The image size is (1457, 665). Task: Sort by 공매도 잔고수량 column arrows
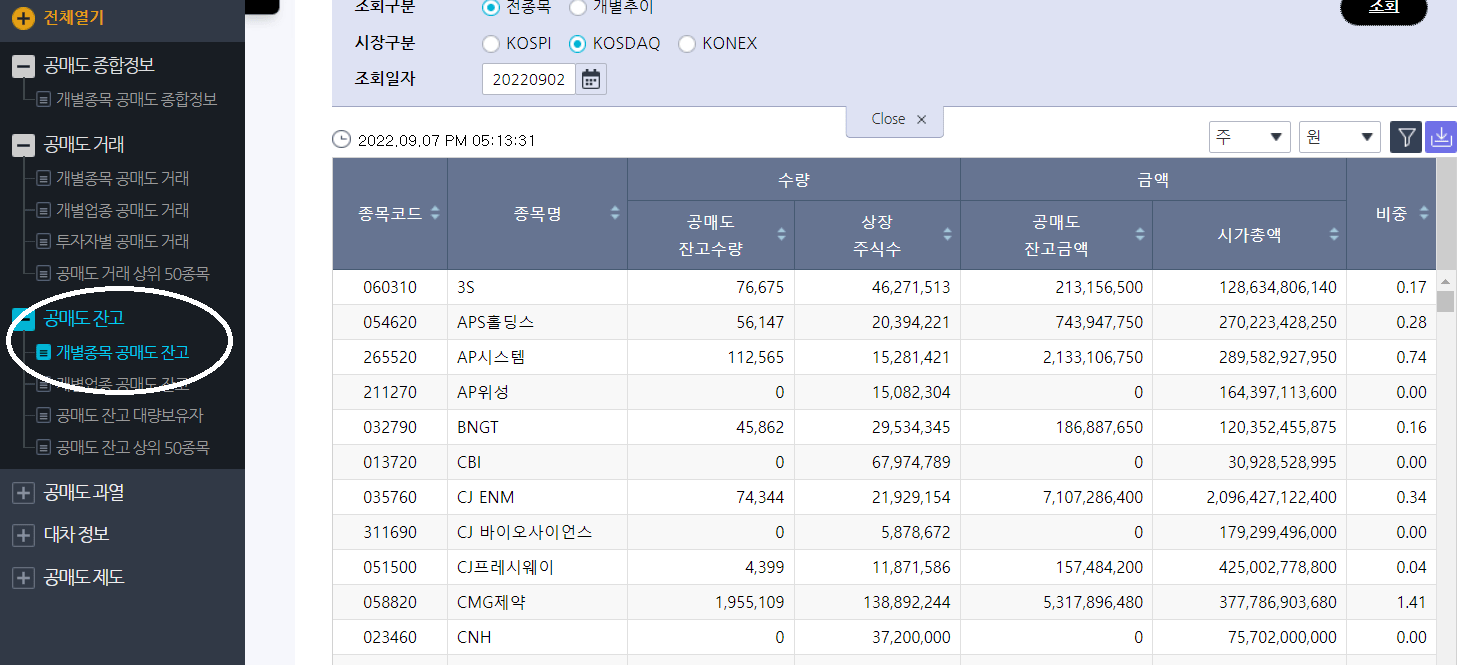[x=782, y=234]
